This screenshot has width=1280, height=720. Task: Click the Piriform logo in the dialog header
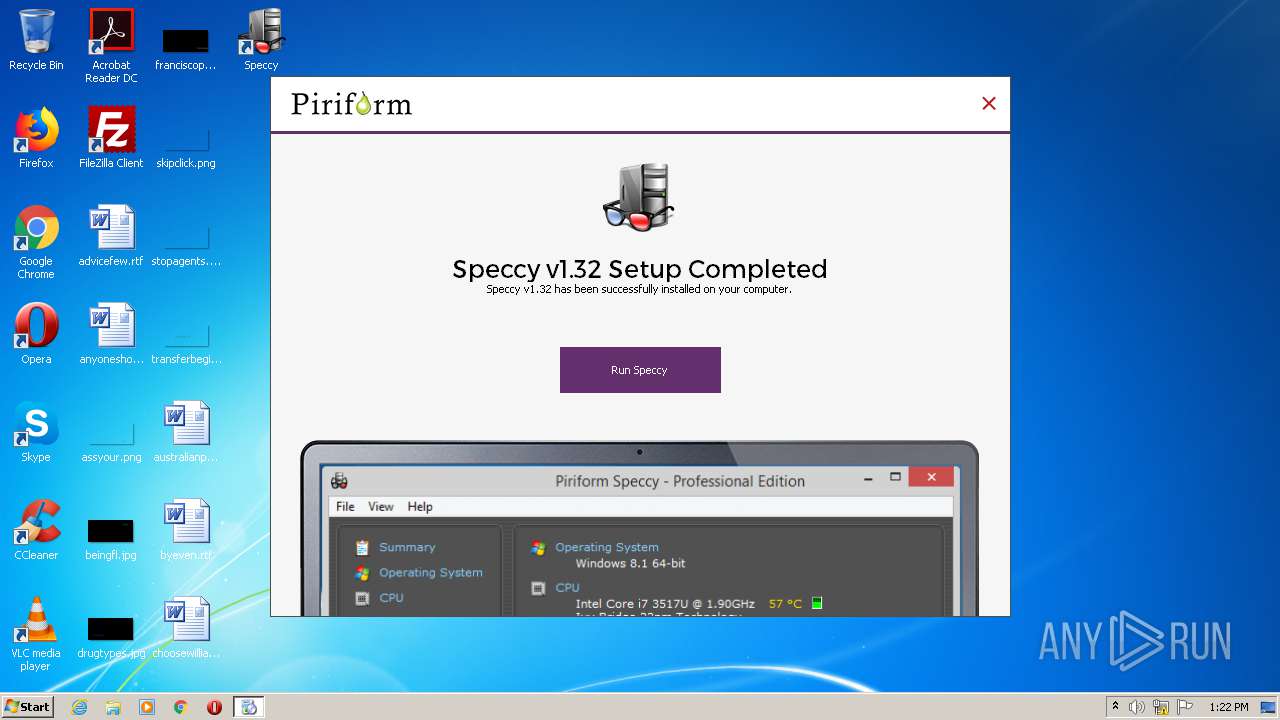pos(351,103)
